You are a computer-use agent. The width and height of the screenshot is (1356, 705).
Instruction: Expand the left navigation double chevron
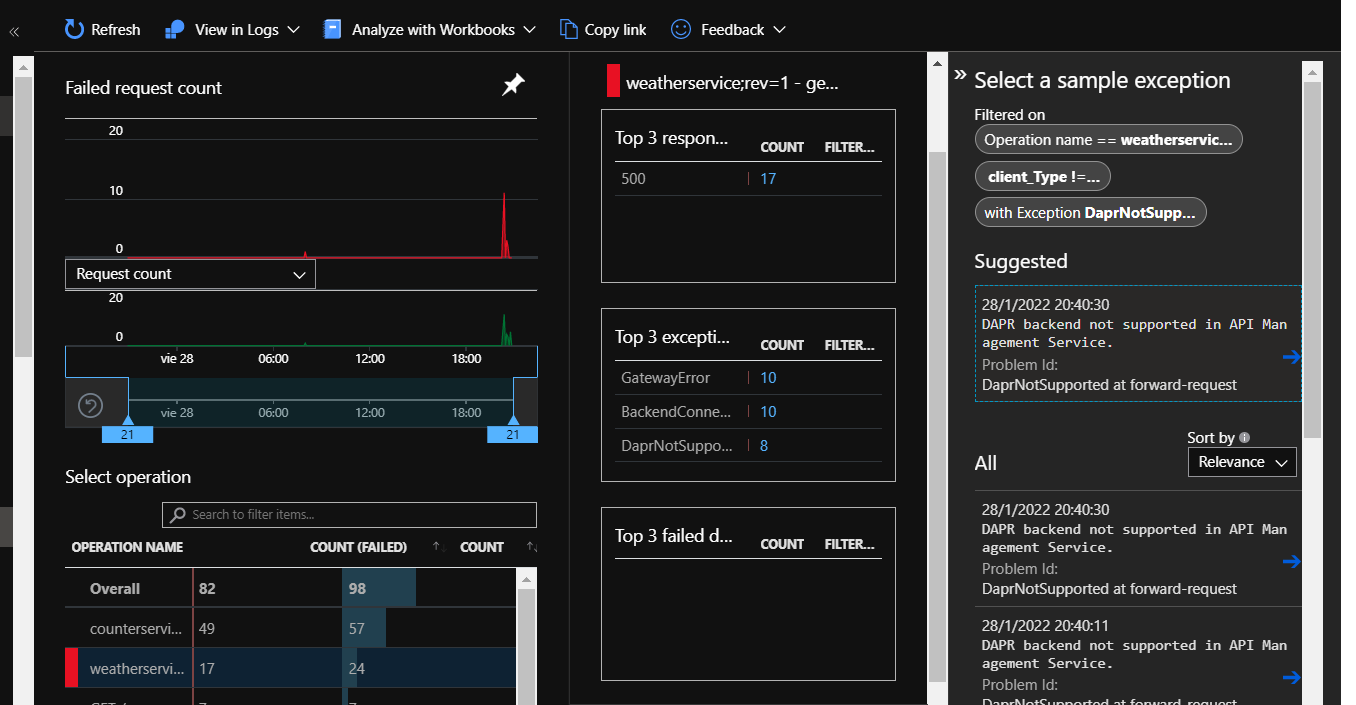(14, 32)
